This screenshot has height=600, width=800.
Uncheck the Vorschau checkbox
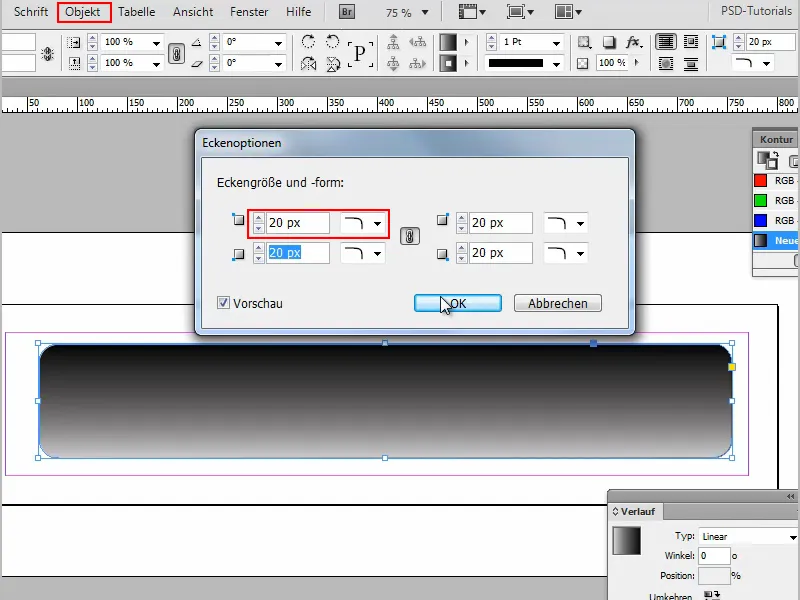click(x=225, y=304)
